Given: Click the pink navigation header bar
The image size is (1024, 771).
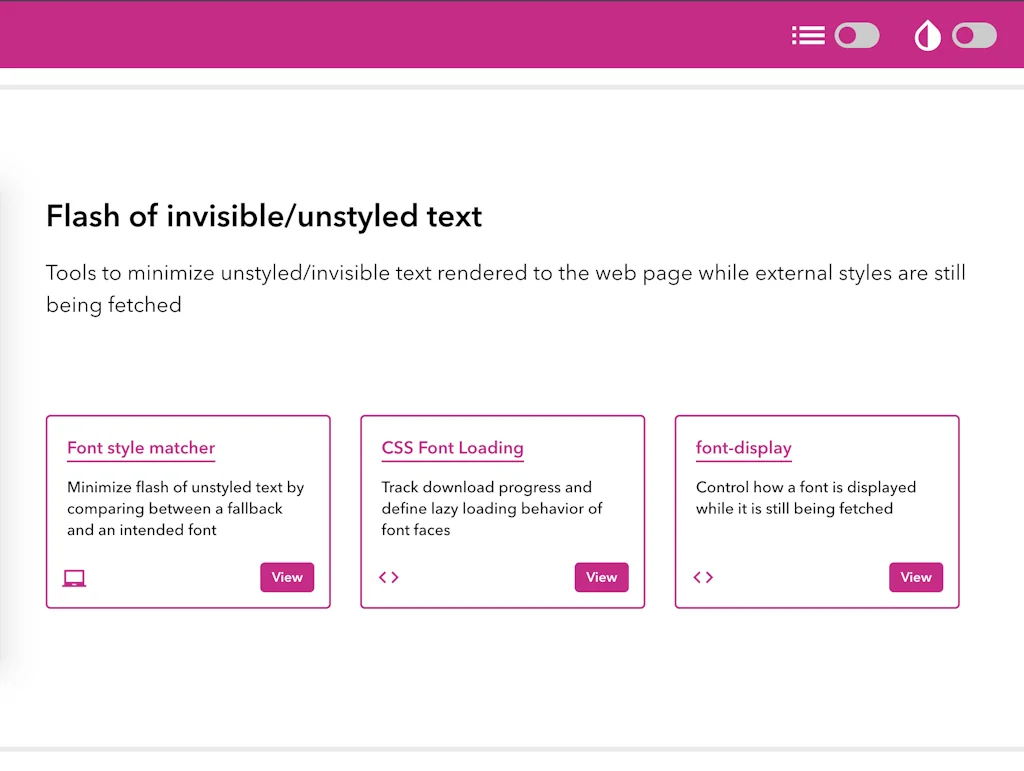Looking at the screenshot, I should coord(400,35).
